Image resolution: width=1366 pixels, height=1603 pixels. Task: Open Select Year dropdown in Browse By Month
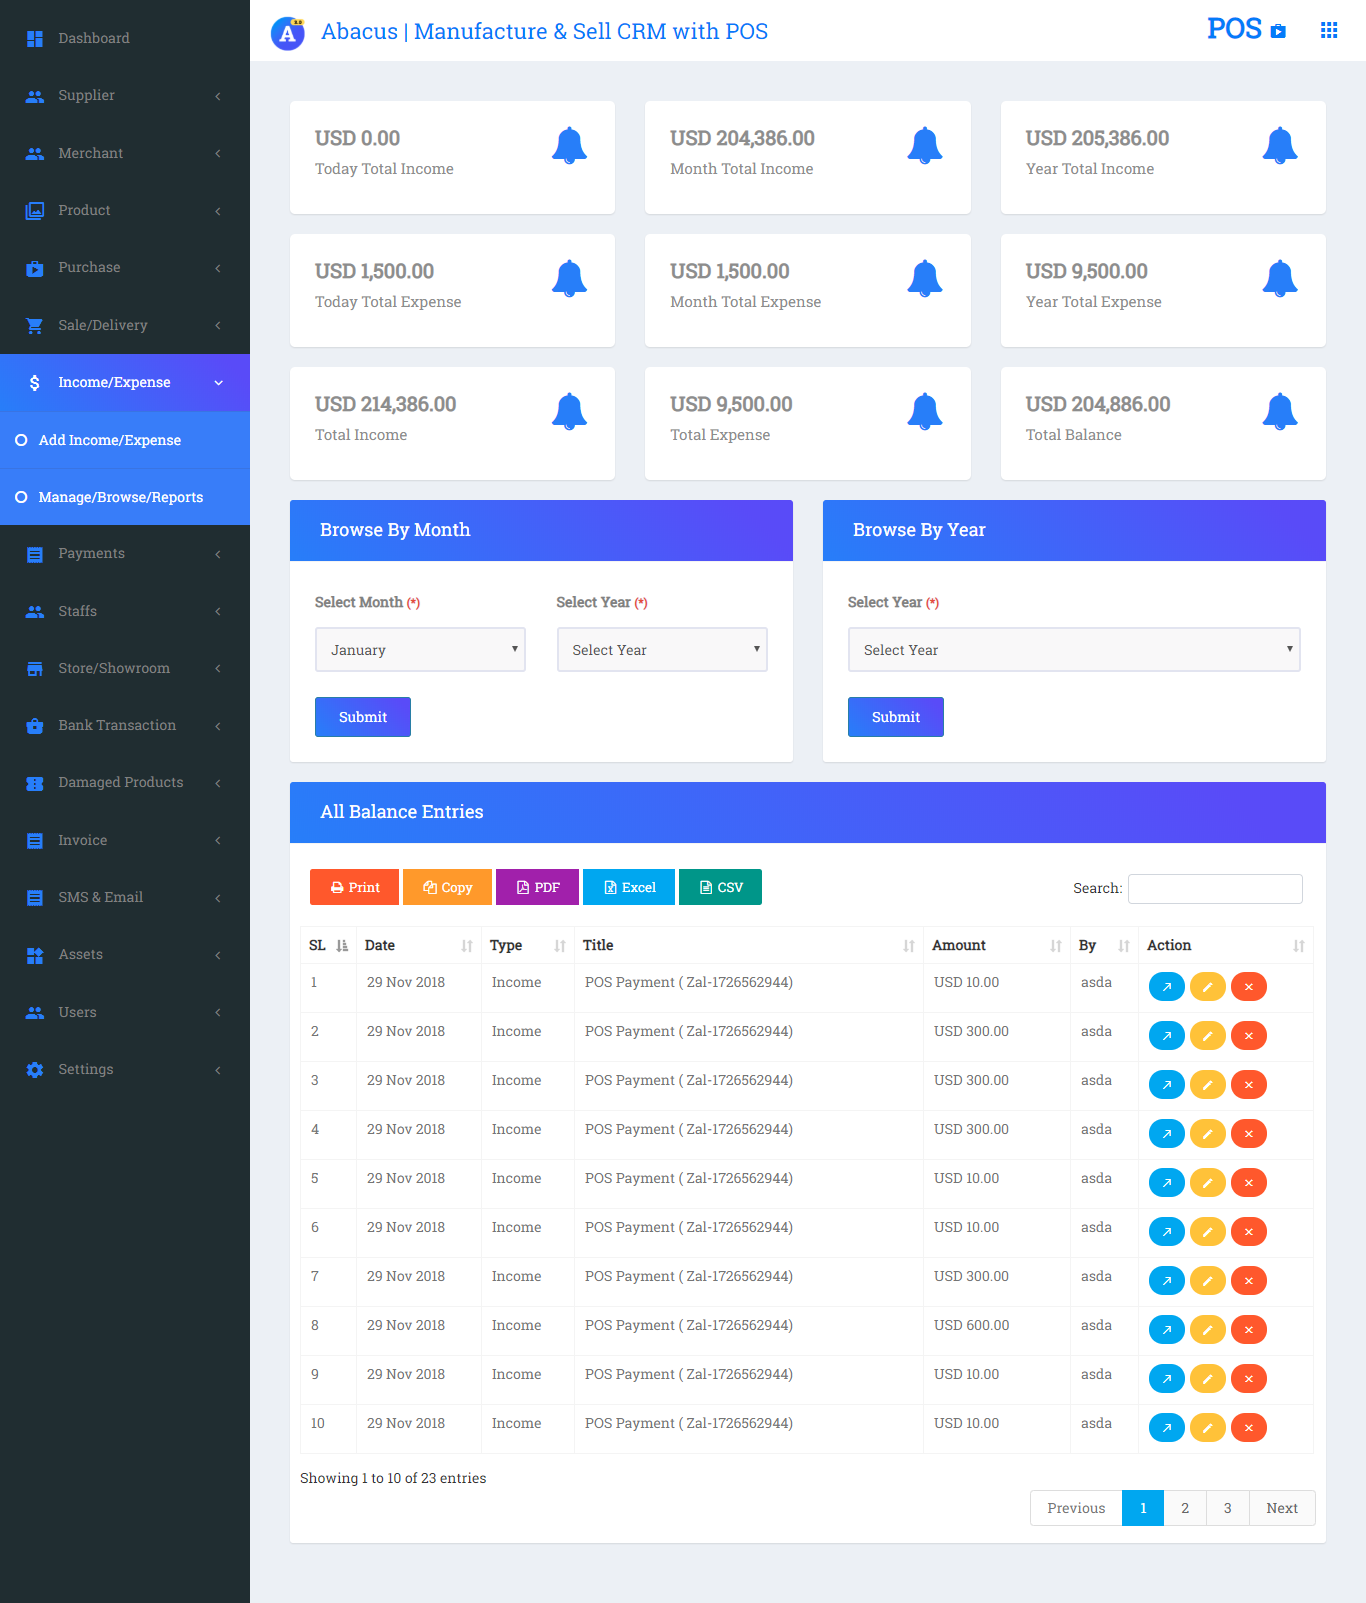tap(662, 650)
